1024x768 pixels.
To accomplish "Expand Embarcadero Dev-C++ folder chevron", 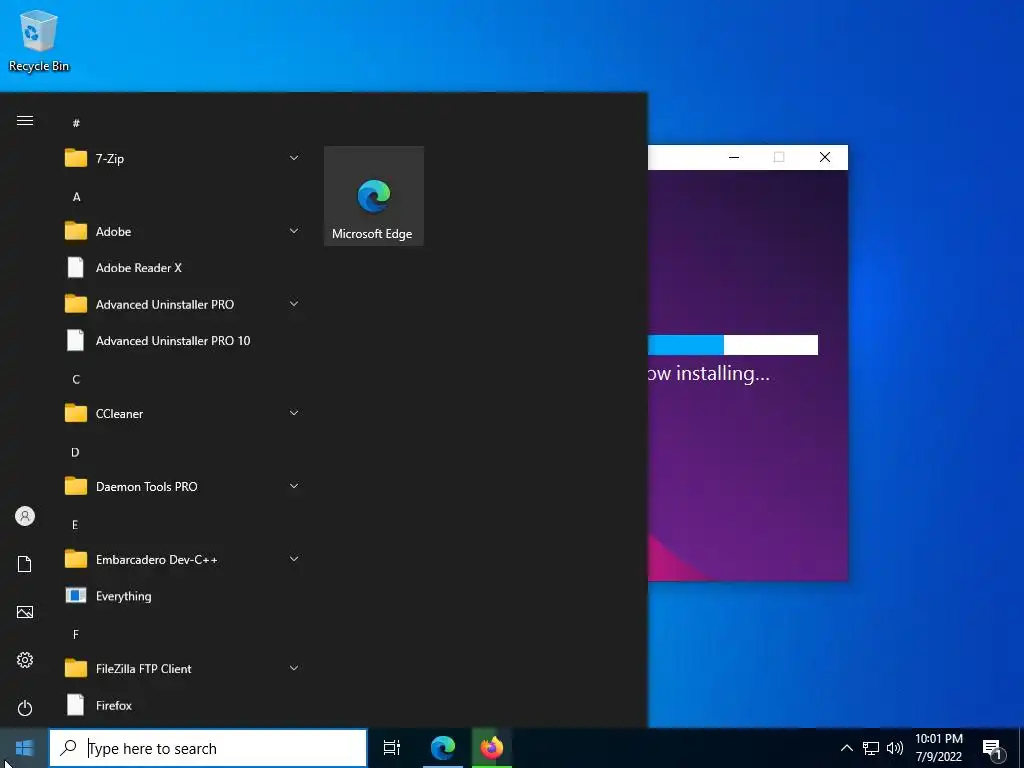I will pos(294,560).
